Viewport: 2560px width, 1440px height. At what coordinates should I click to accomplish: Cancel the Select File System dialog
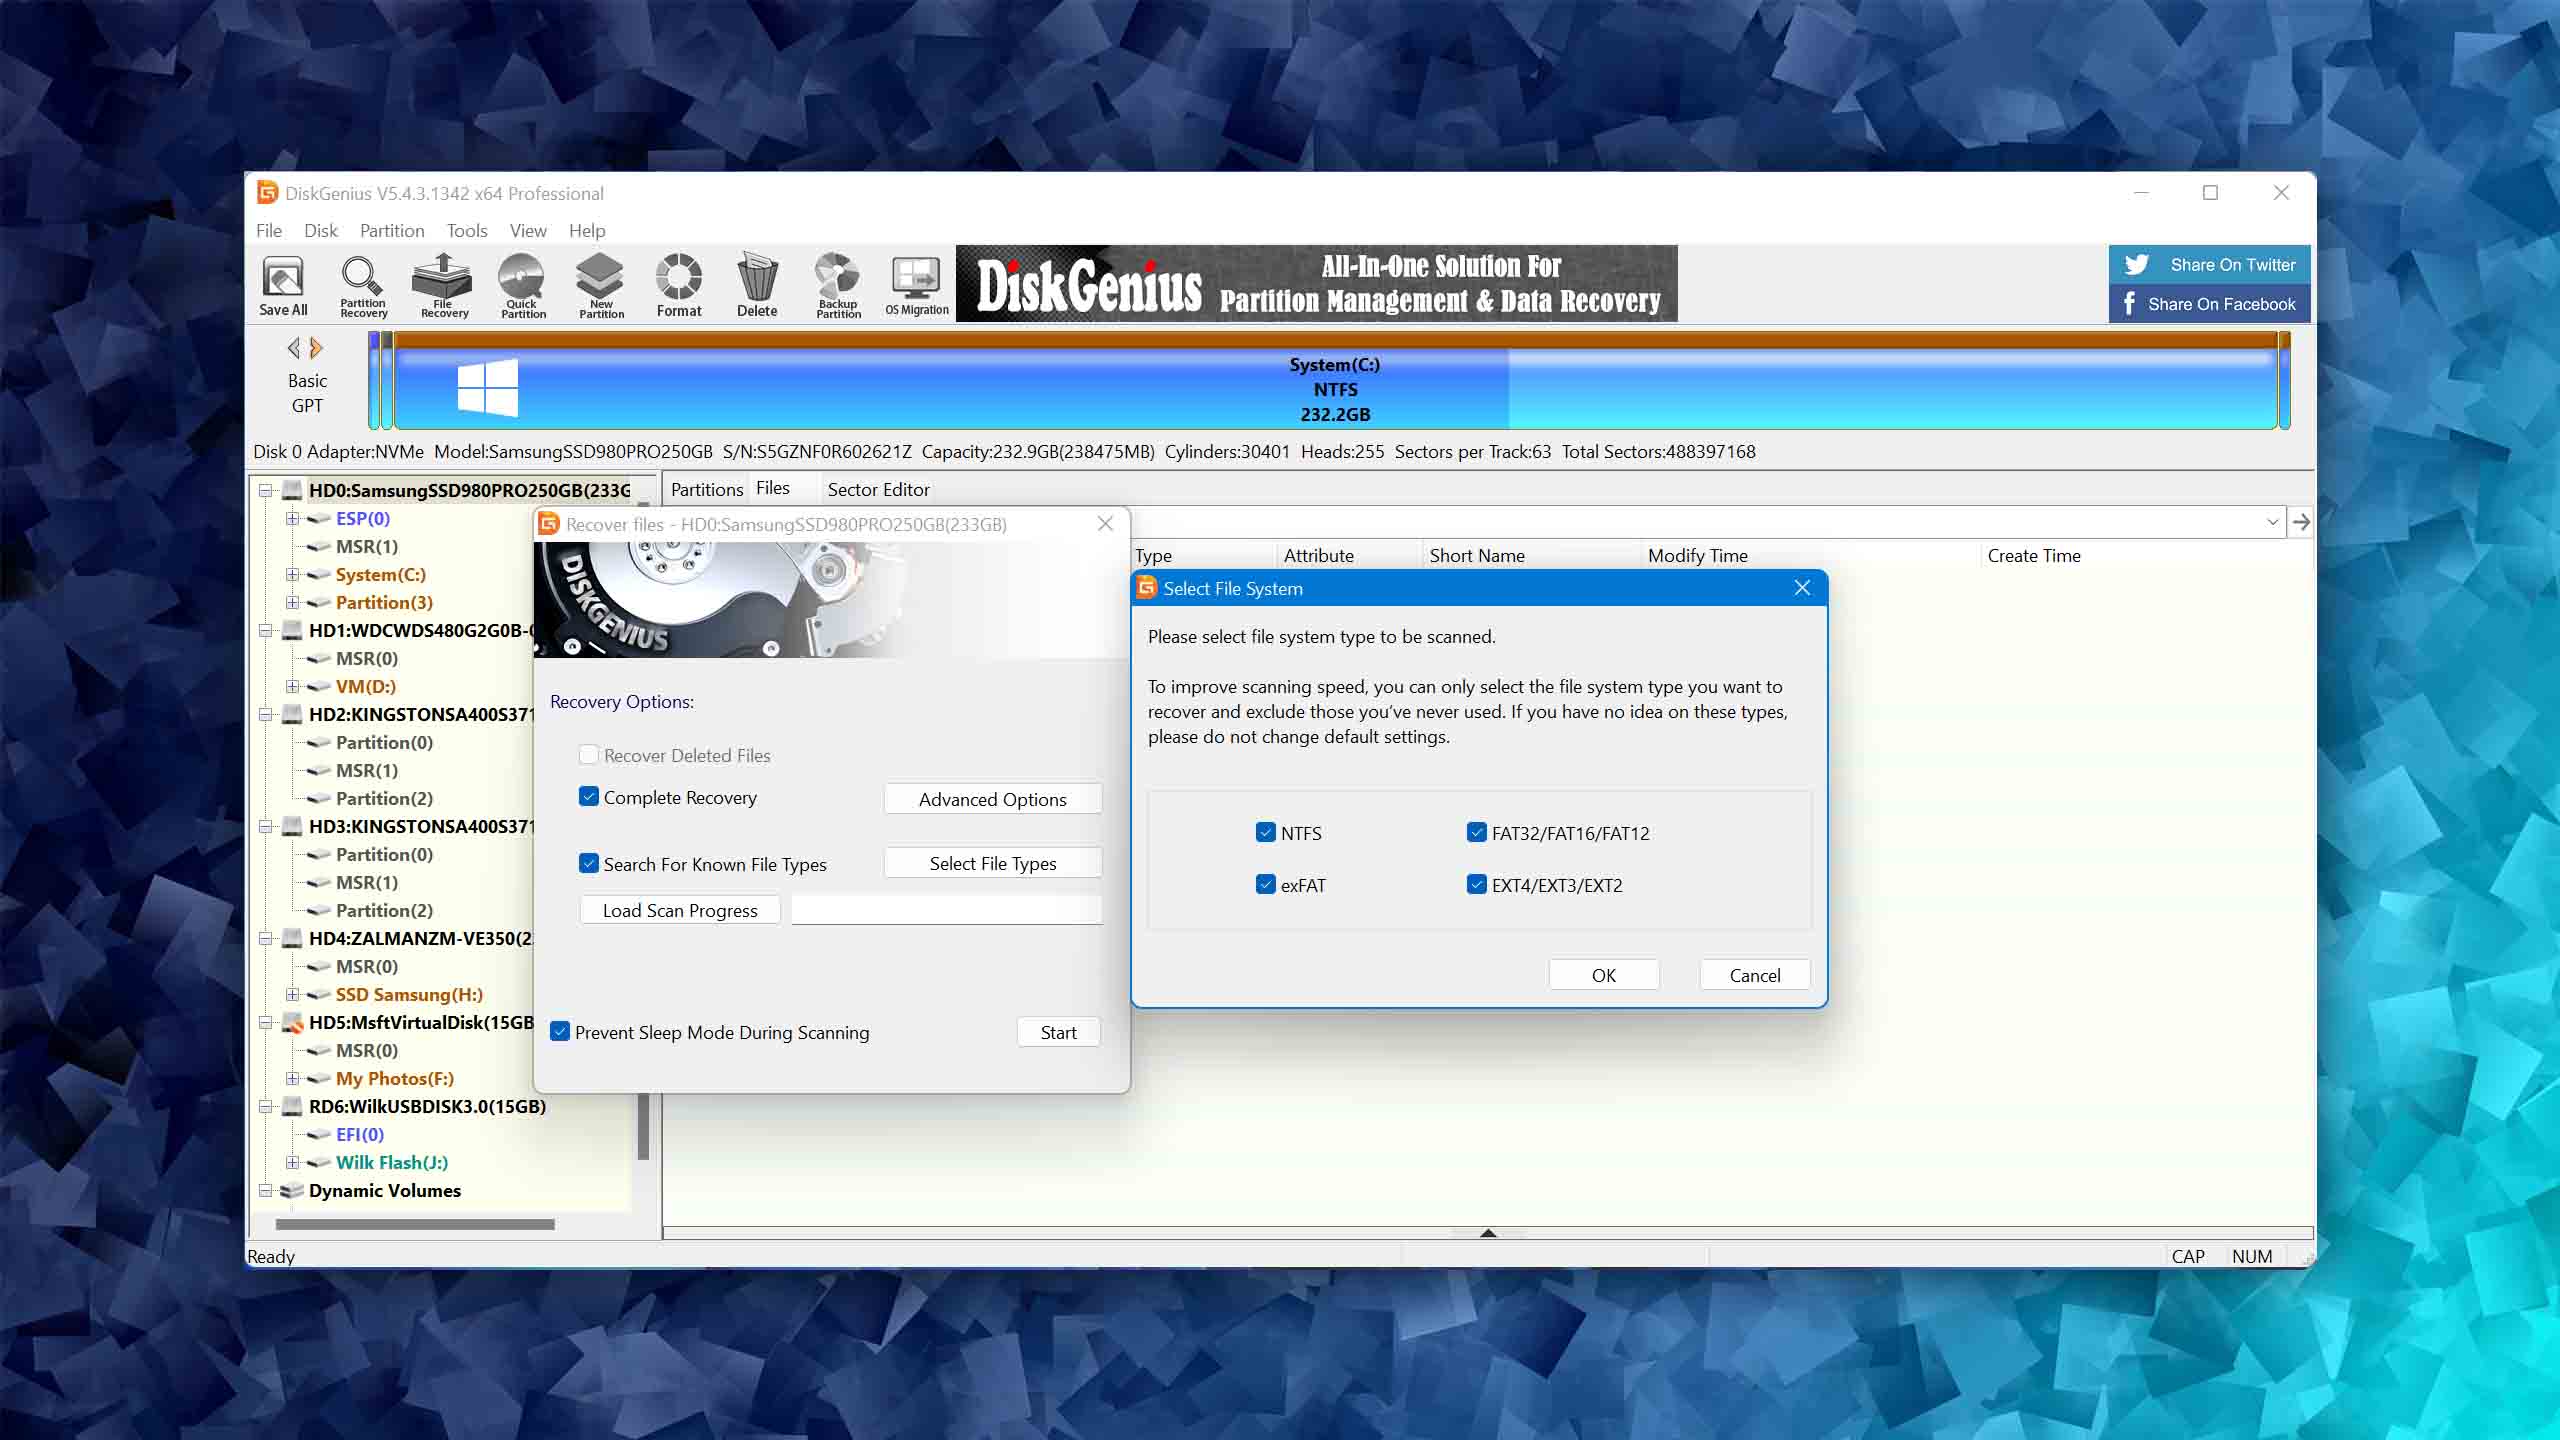pos(1755,975)
